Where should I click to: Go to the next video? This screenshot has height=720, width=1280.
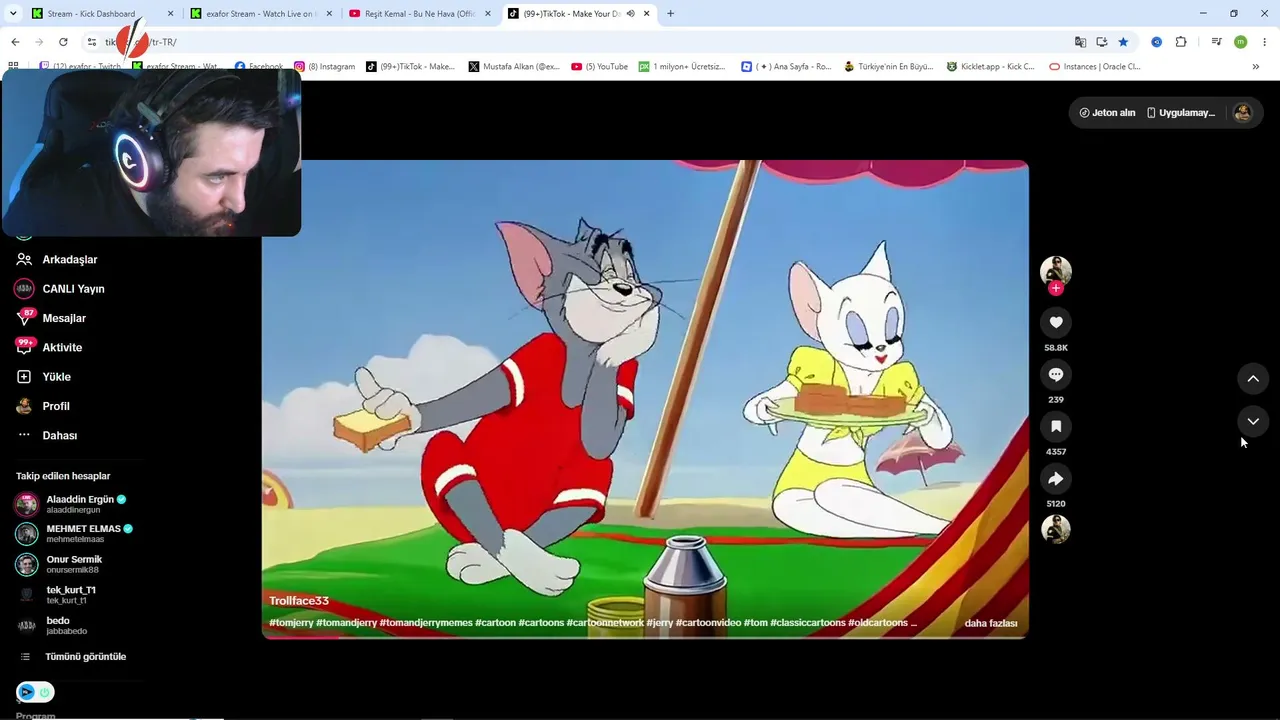1253,421
